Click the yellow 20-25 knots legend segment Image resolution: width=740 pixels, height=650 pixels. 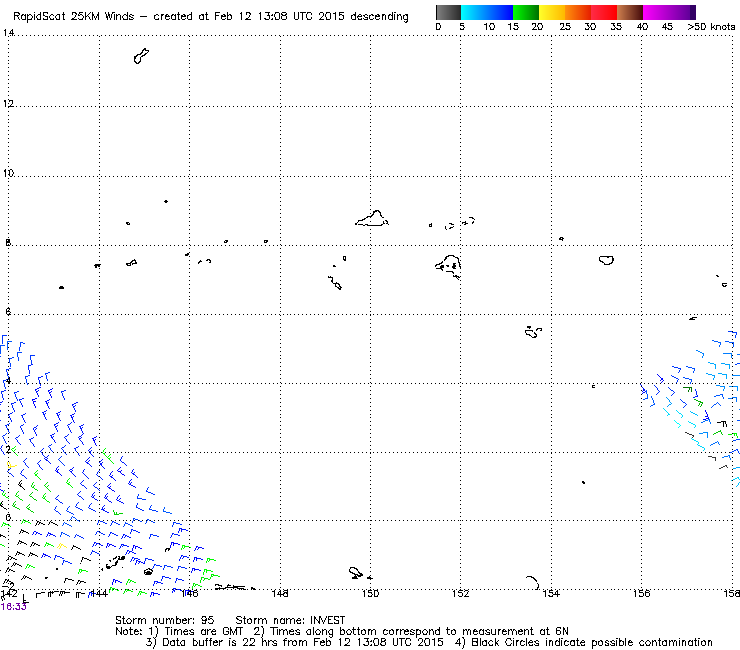pyautogui.click(x=552, y=12)
